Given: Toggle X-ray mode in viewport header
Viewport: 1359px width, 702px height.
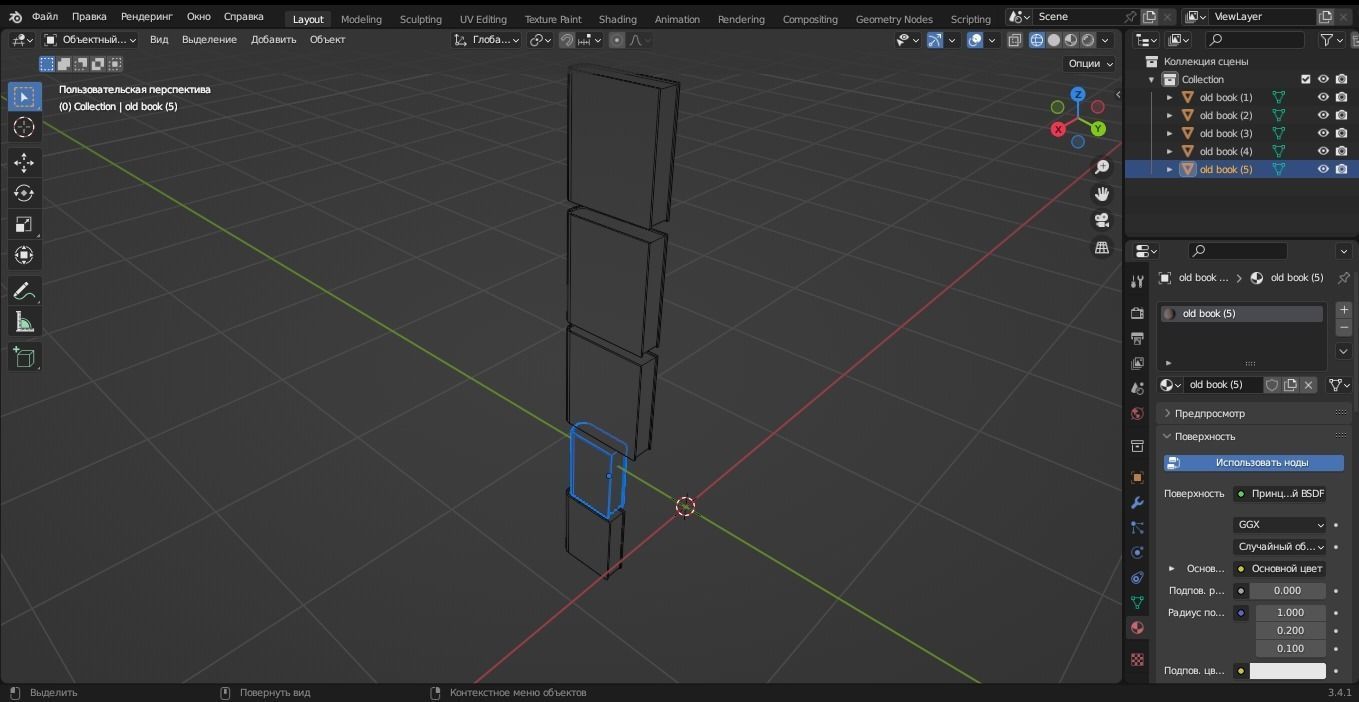Looking at the screenshot, I should (1015, 40).
